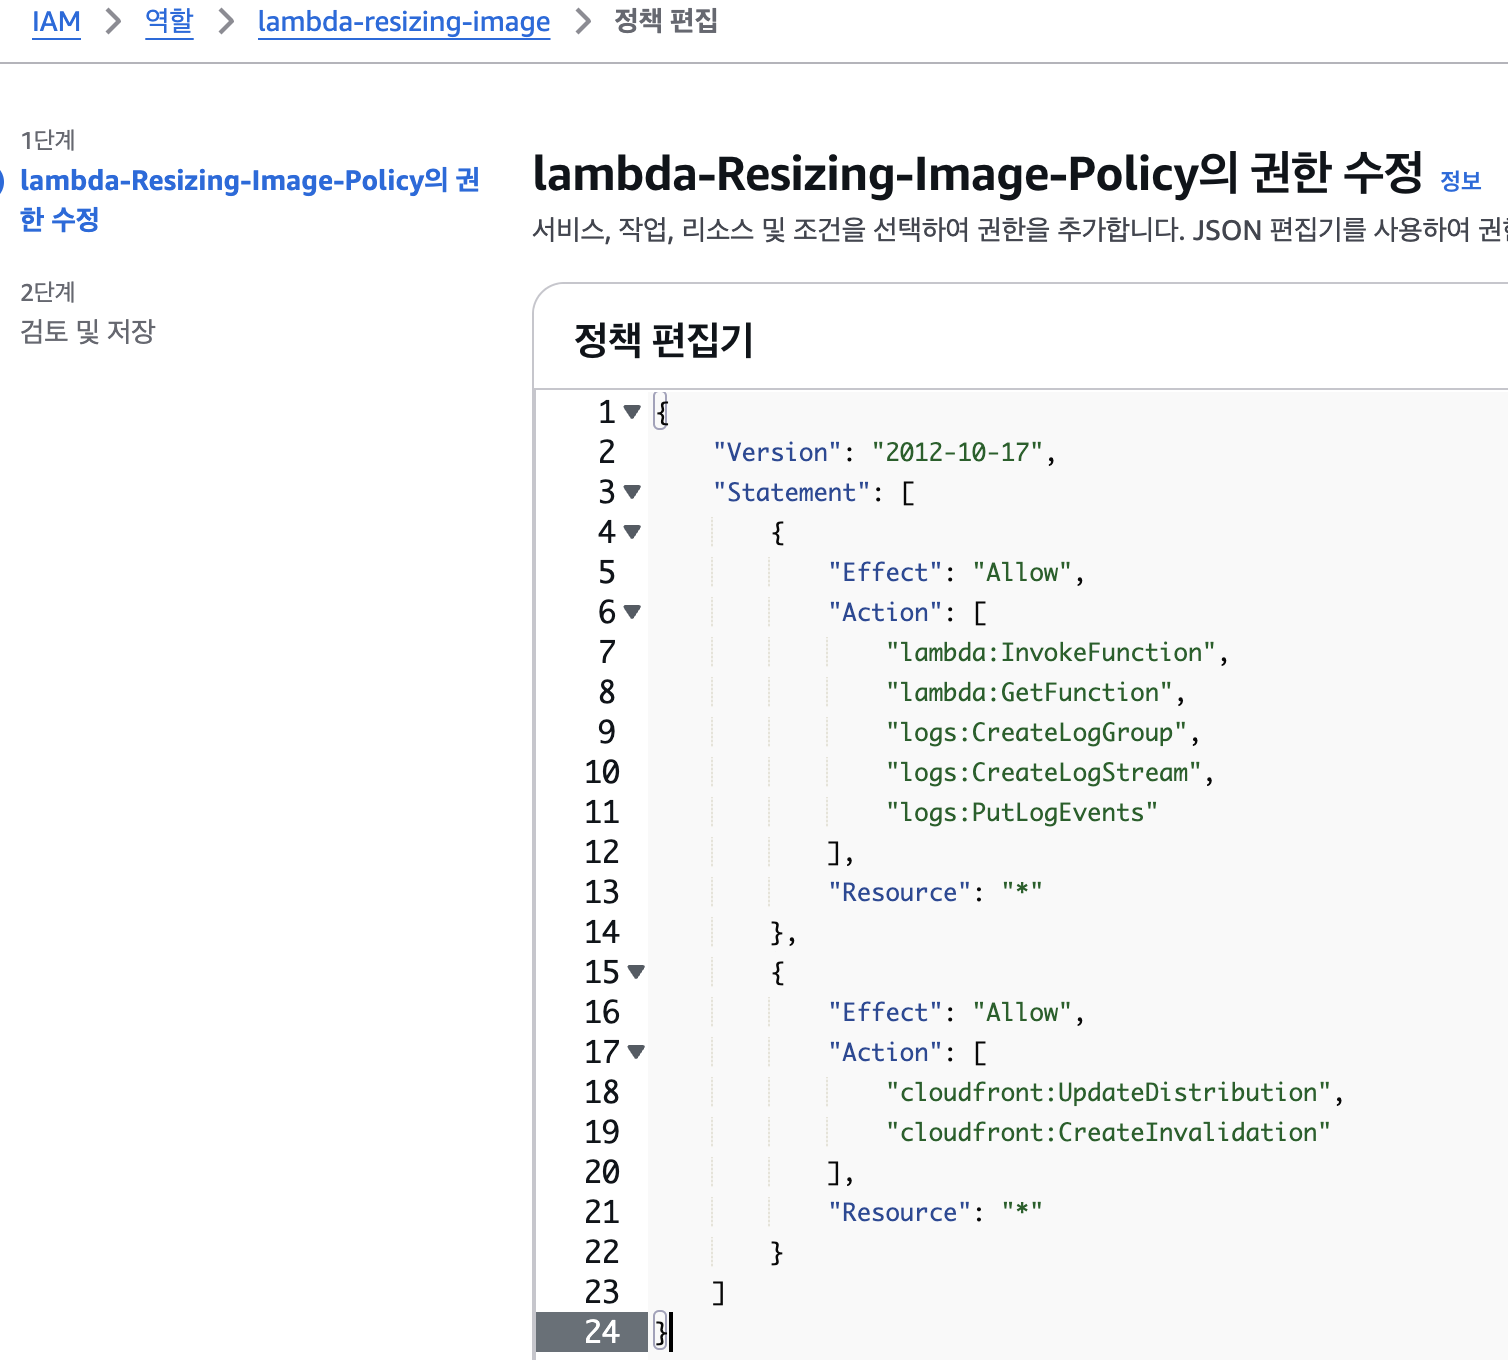
Task: Click the "Action" key on line 17
Action: pyautogui.click(x=885, y=1052)
